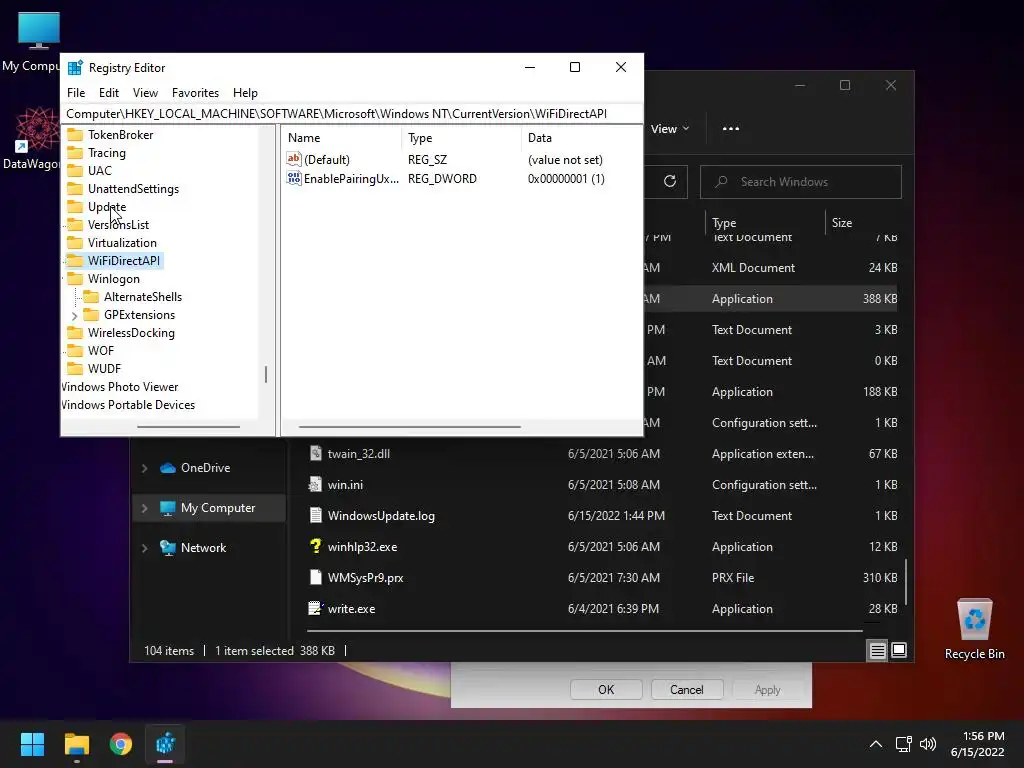Open the Windows Start menu
Image resolution: width=1024 pixels, height=768 pixels.
(32, 744)
